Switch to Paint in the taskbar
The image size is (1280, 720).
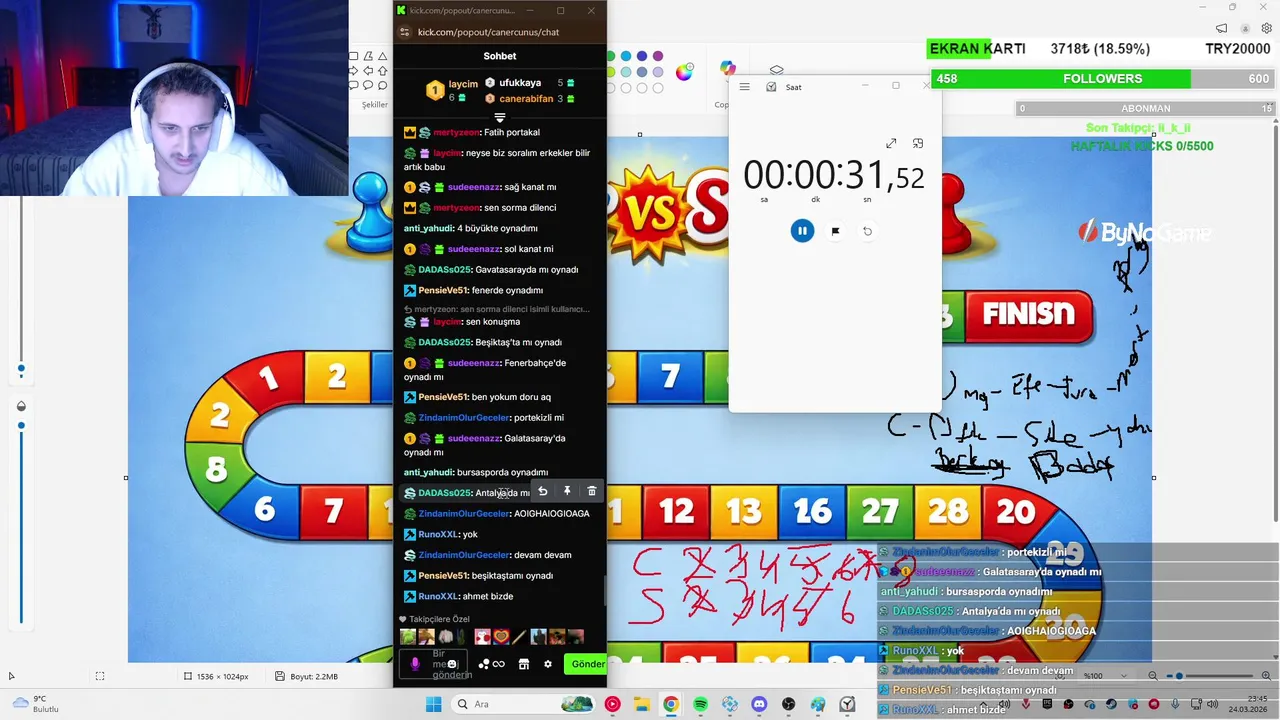pyautogui.click(x=818, y=704)
